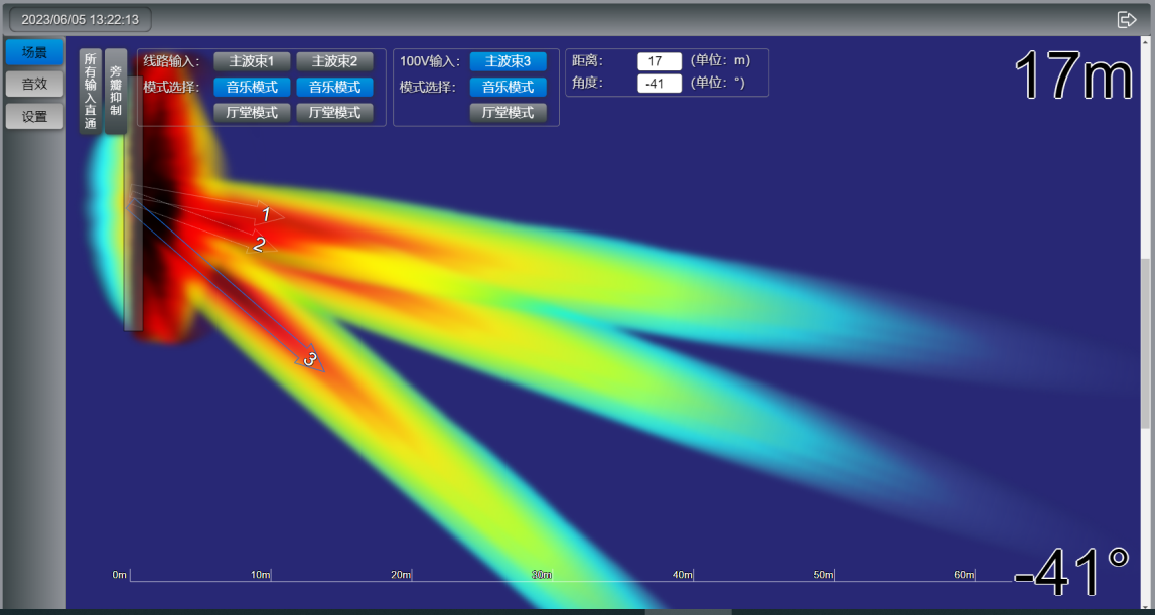
Task: Toggle the 所有输入直通 vertical button
Action: [x=91, y=91]
